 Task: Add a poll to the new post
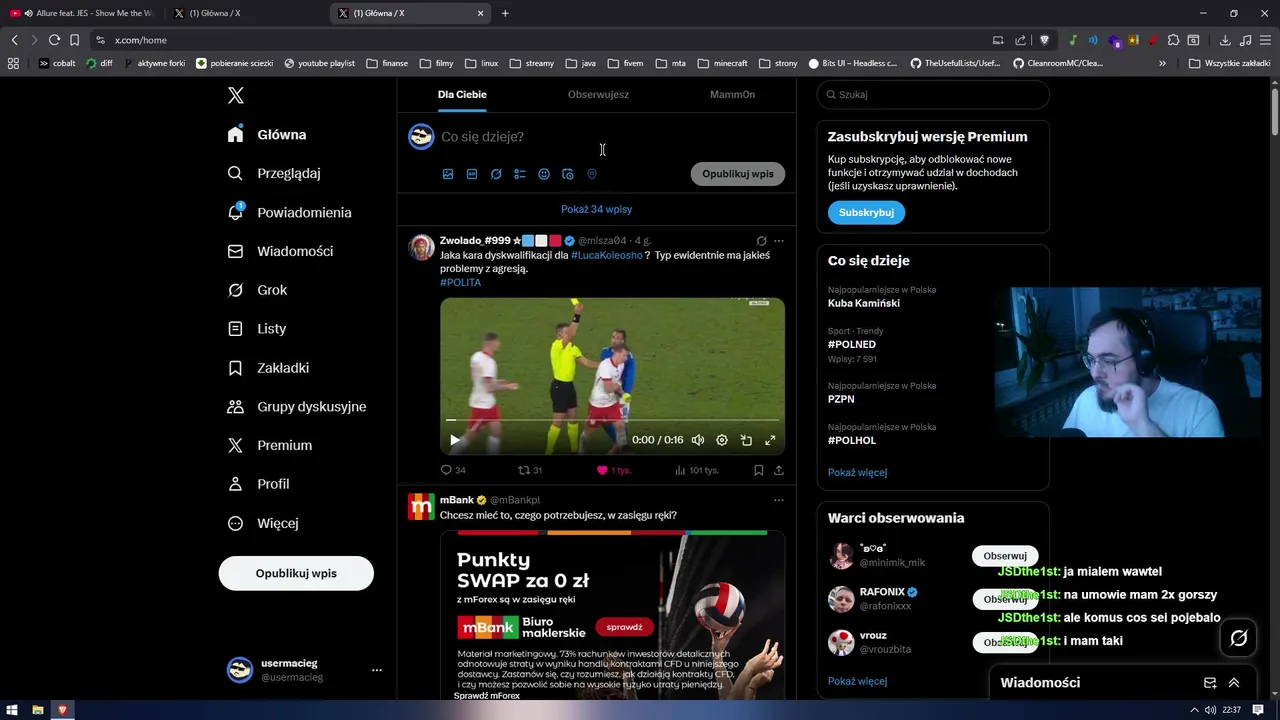click(520, 174)
